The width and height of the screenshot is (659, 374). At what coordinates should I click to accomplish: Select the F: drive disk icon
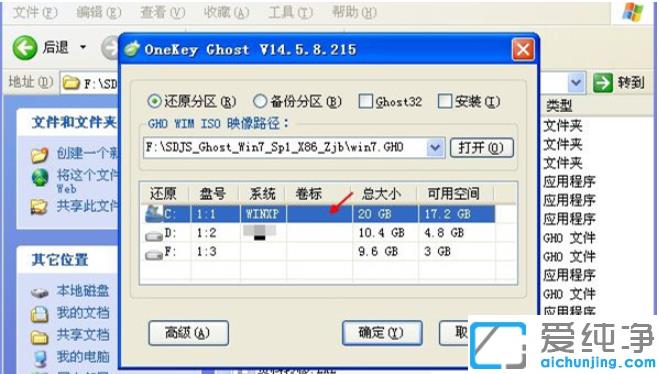pyautogui.click(x=154, y=254)
